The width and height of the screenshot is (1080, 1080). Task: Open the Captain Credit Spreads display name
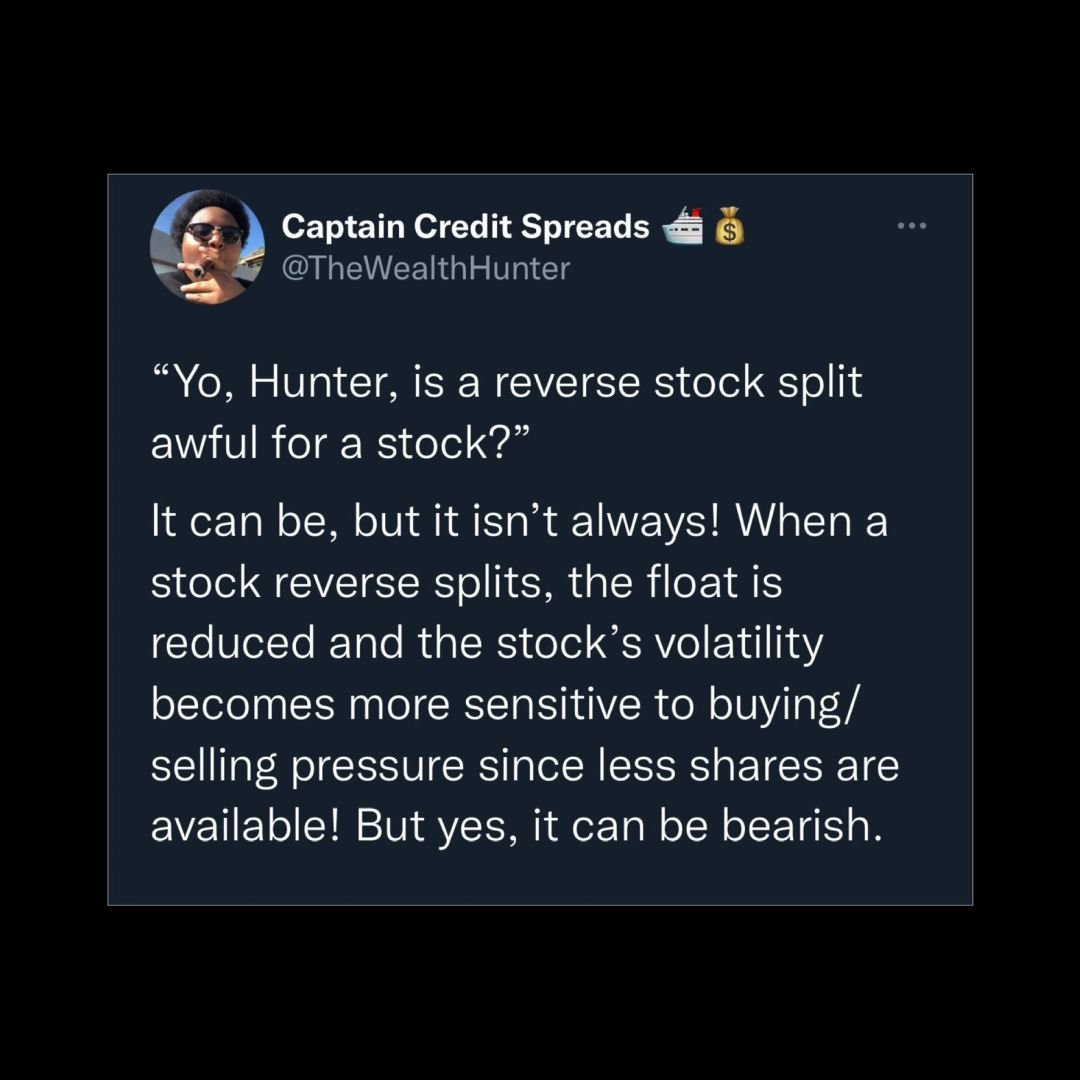pos(466,226)
